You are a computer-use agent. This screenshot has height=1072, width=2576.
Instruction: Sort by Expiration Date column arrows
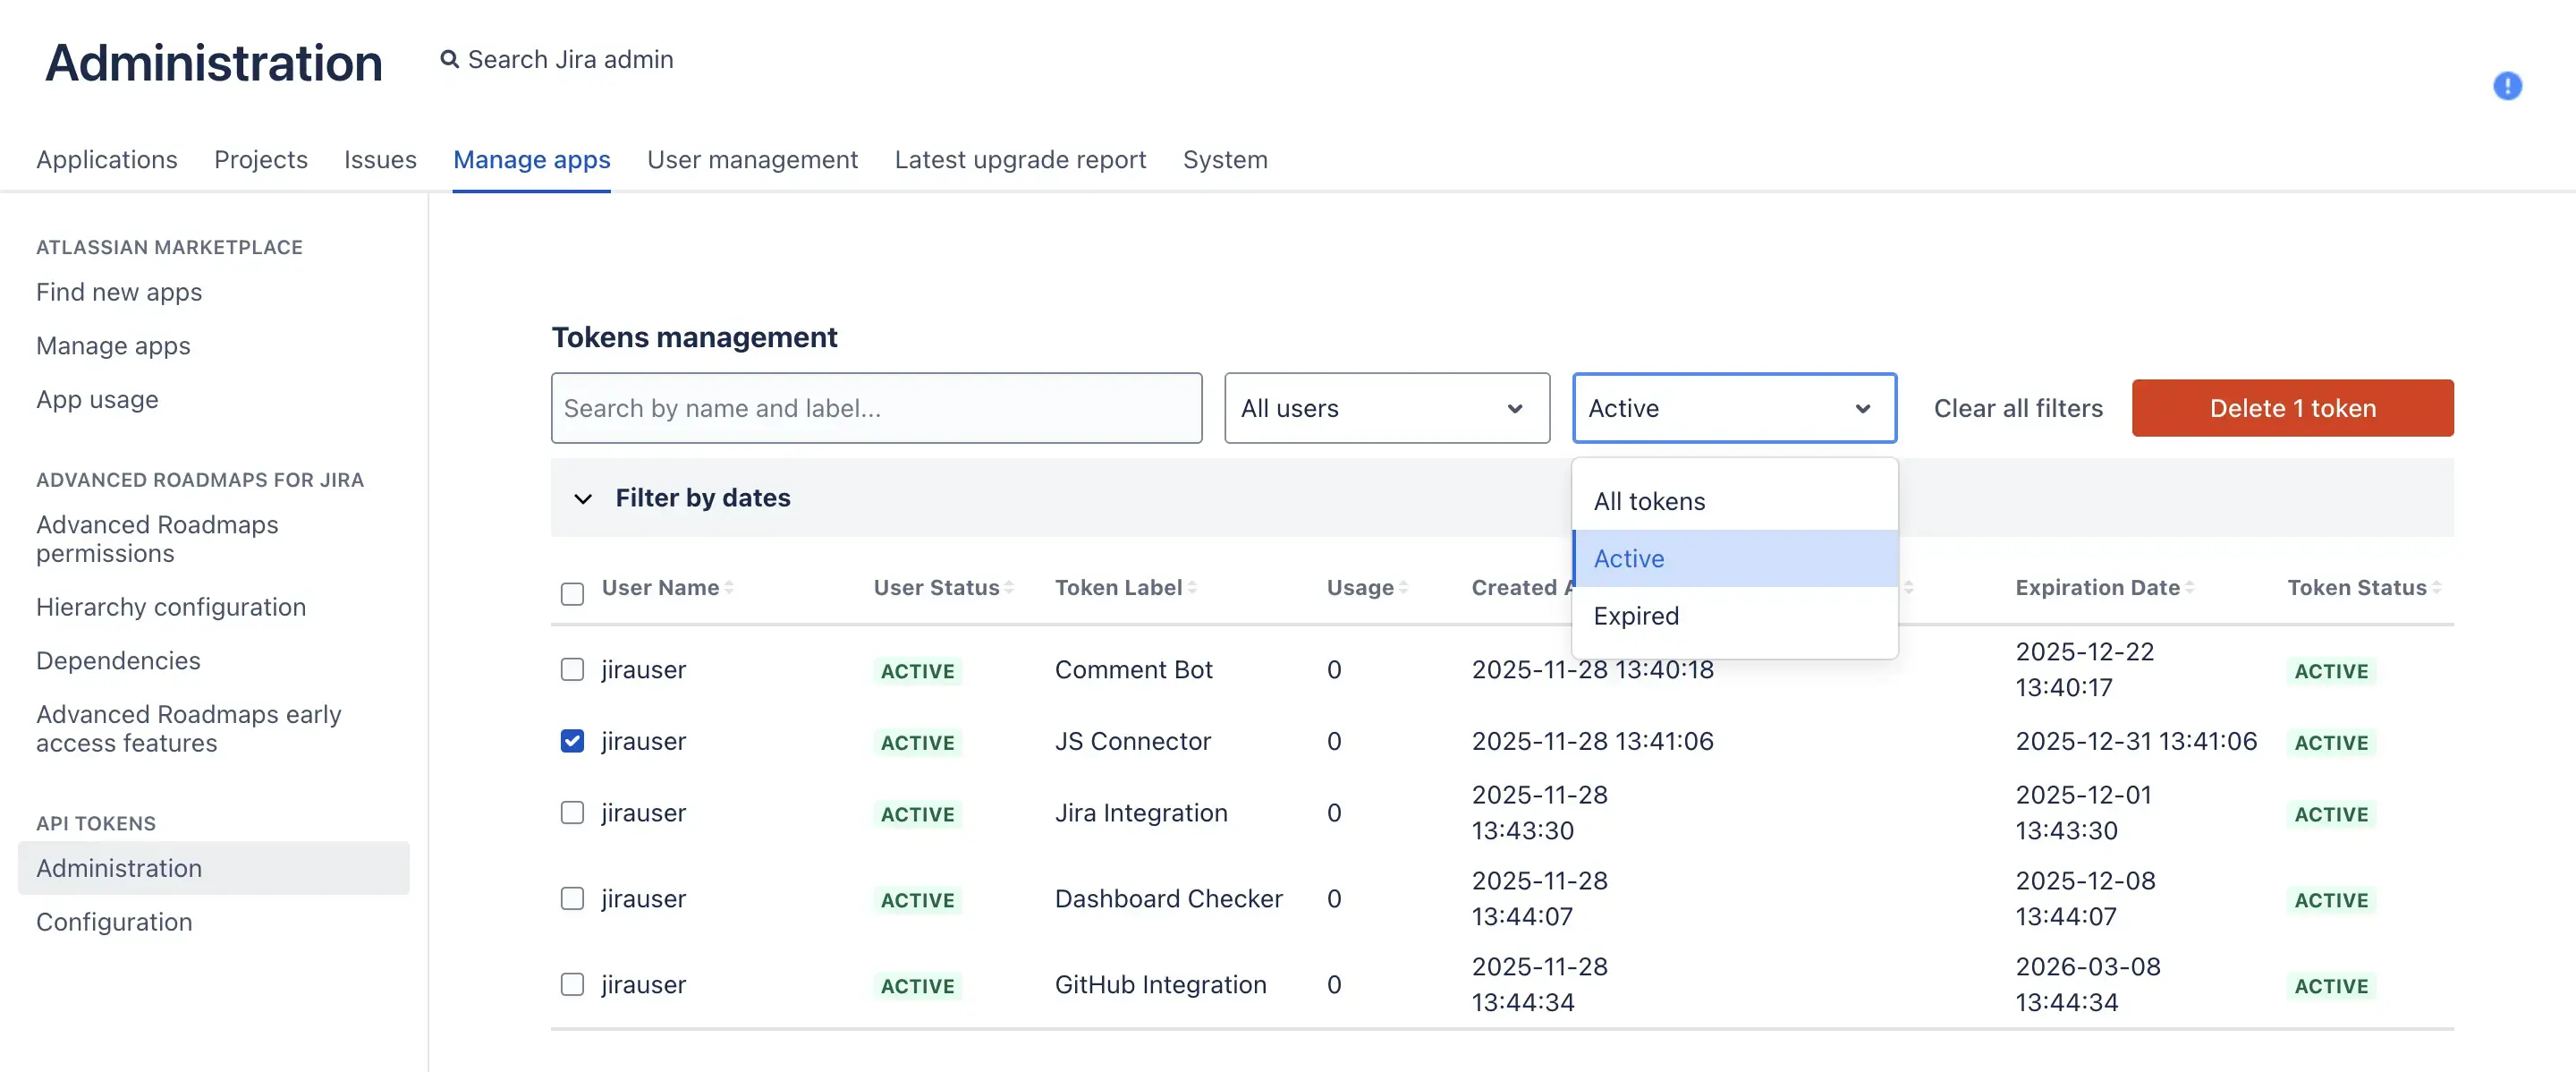tap(2189, 588)
